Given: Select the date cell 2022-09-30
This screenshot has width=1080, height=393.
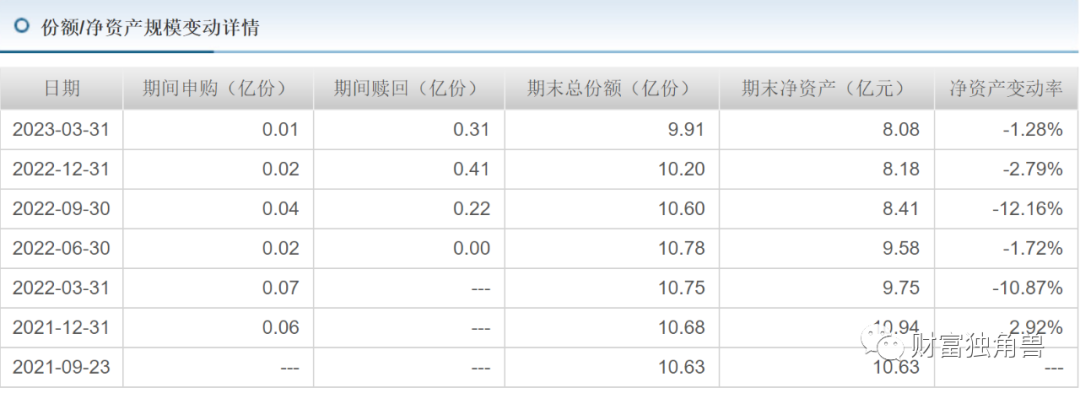Looking at the screenshot, I should pos(61,209).
